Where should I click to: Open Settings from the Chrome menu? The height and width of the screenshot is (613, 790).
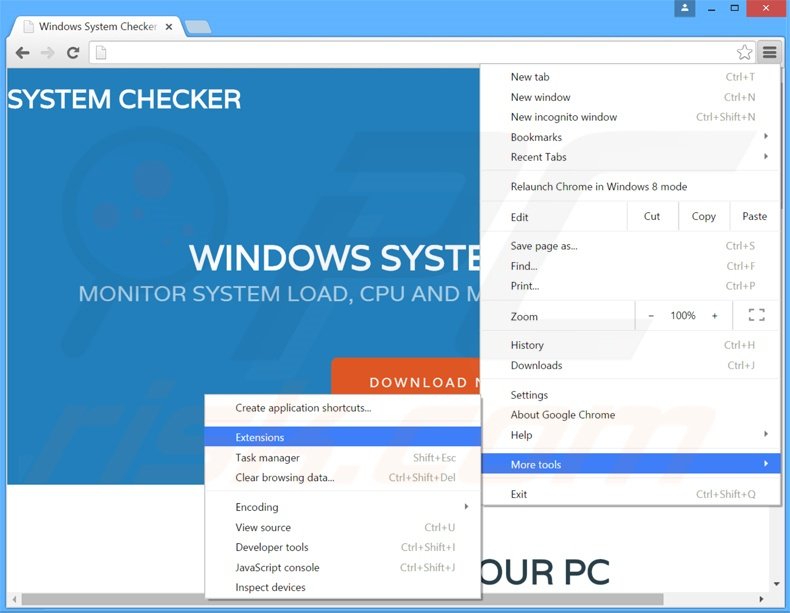[x=630, y=395]
